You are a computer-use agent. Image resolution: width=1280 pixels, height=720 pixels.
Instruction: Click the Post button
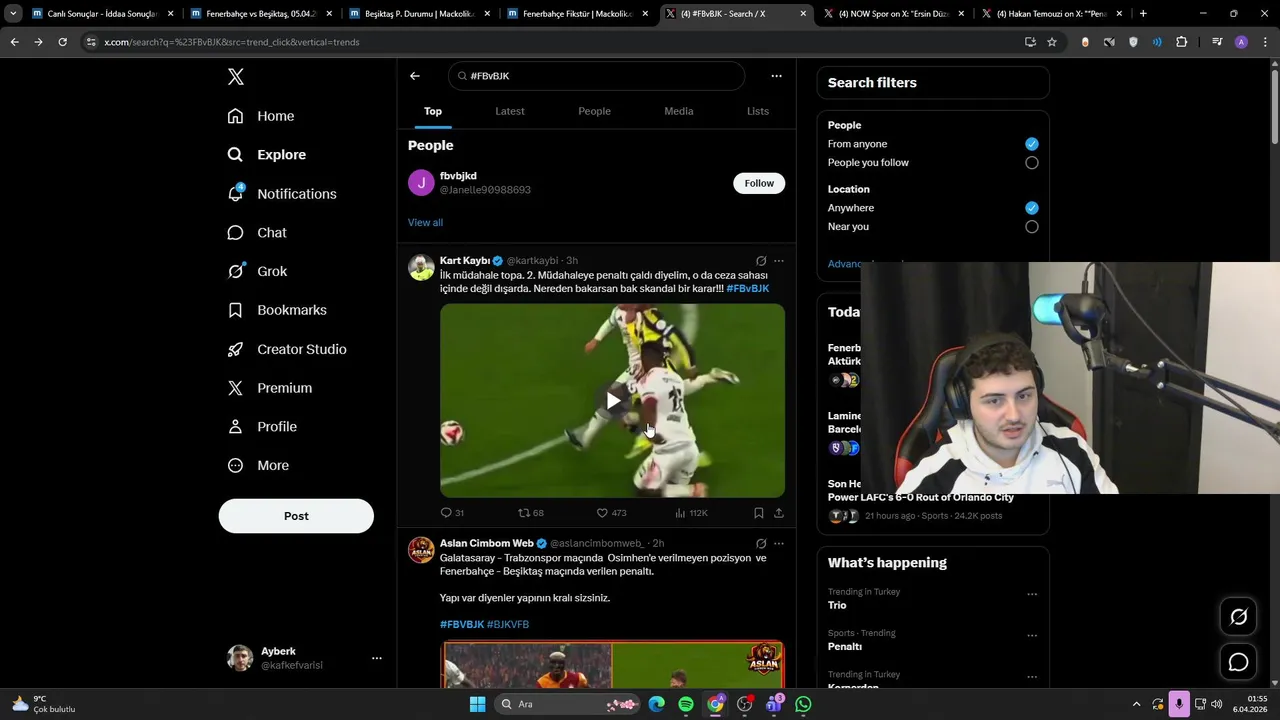click(x=296, y=516)
